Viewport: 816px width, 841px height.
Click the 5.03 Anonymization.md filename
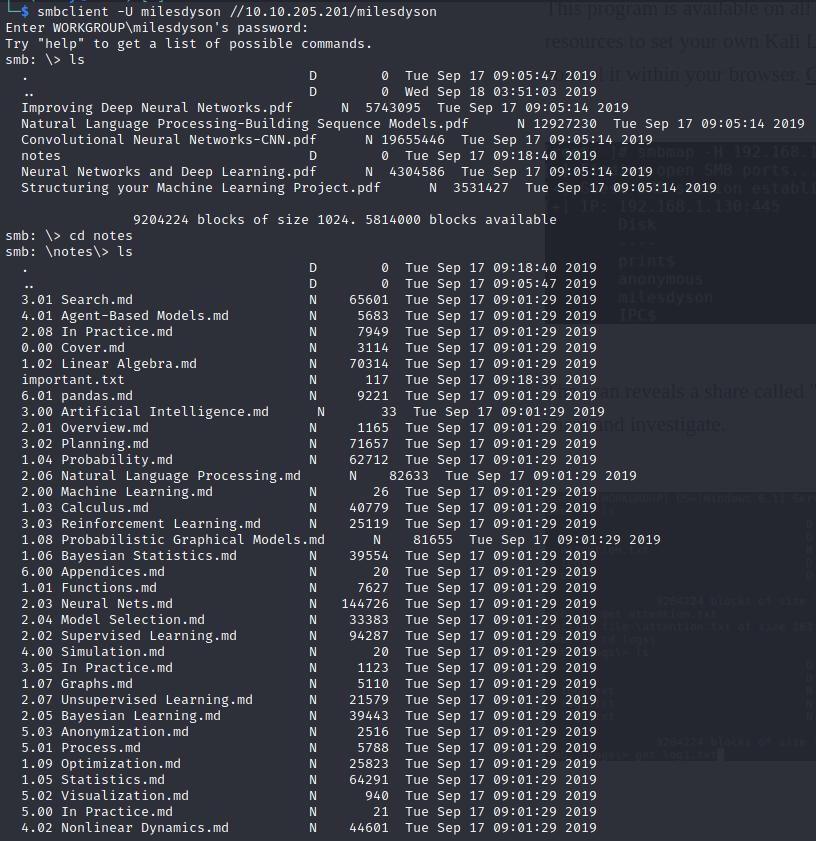coord(105,732)
